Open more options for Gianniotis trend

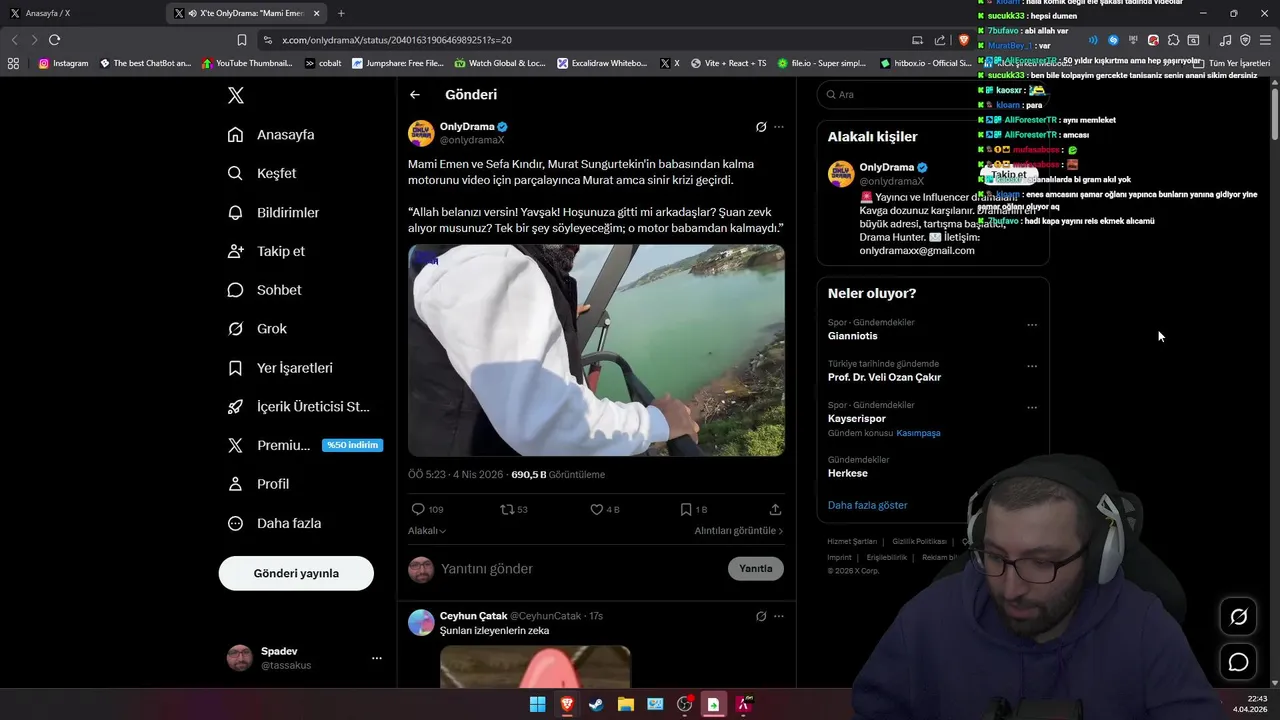pyautogui.click(x=1032, y=325)
